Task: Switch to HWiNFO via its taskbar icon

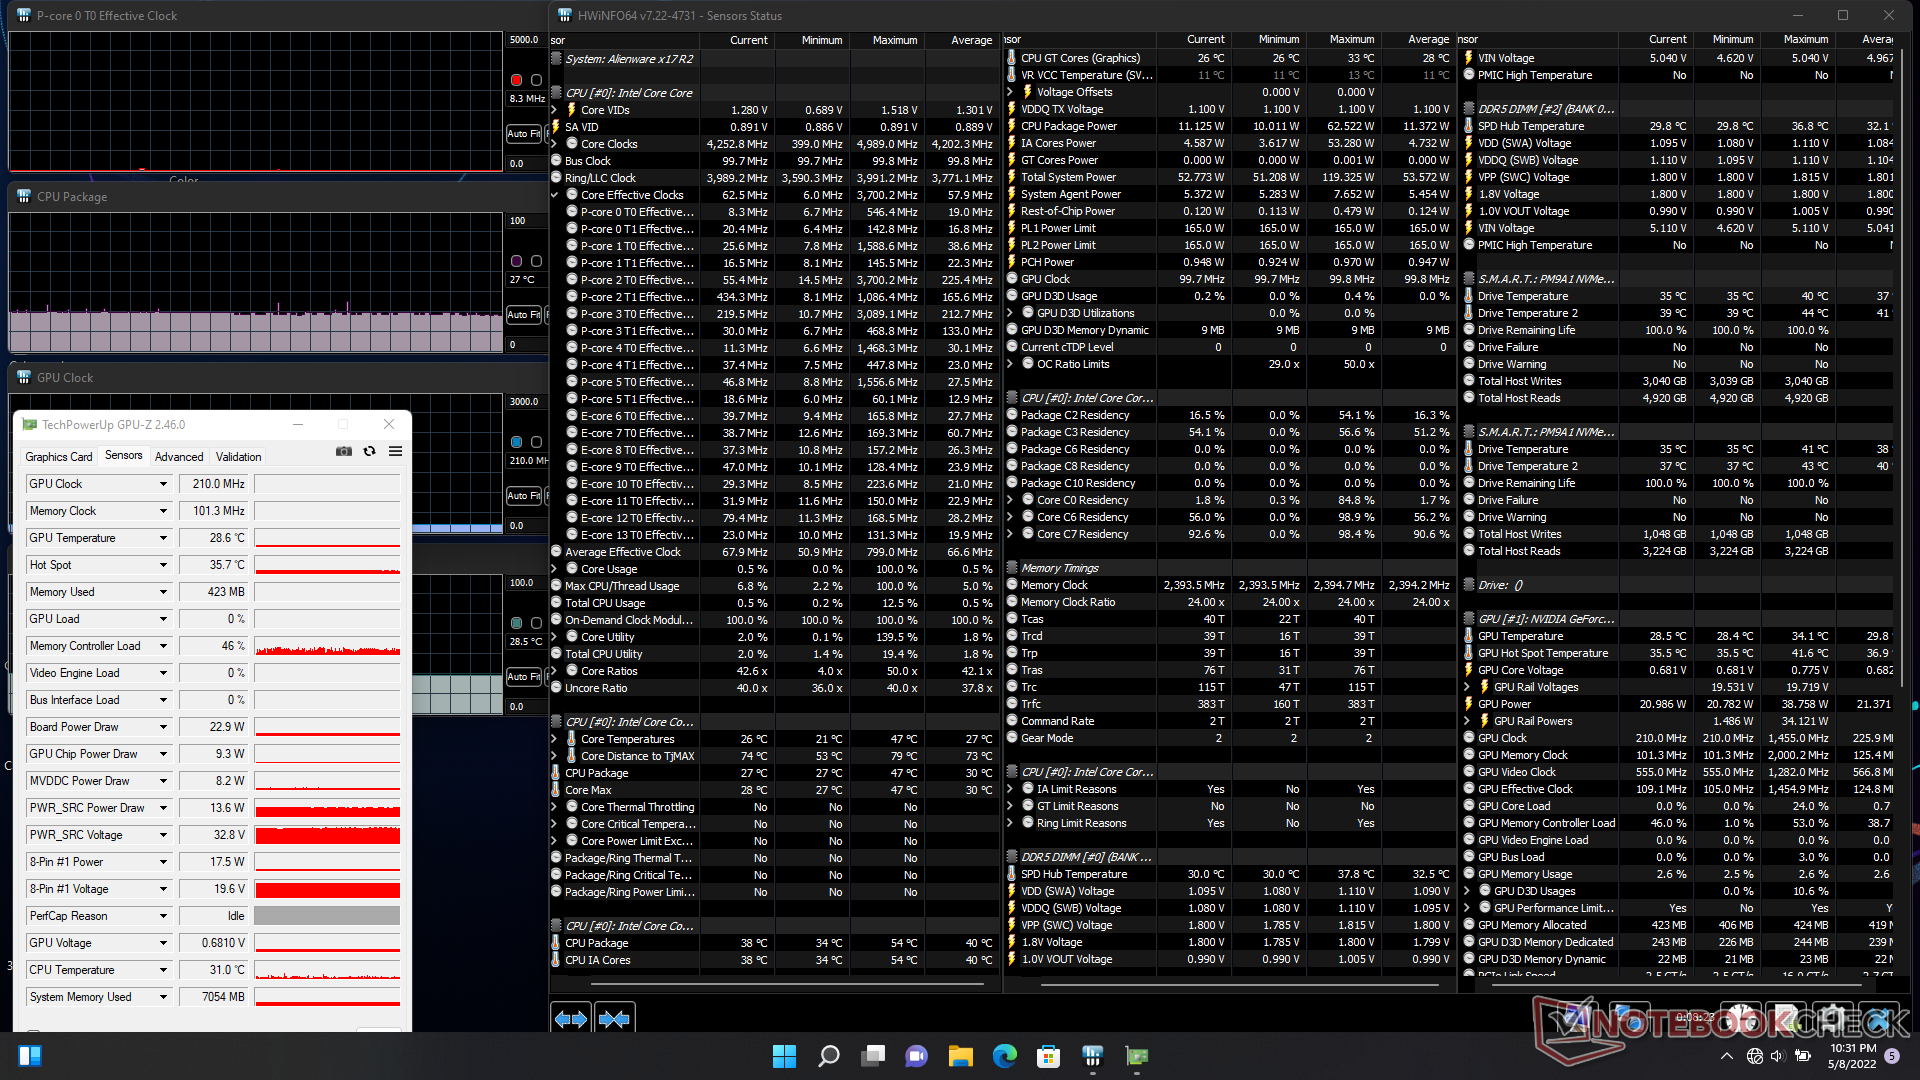Action: (1092, 1056)
